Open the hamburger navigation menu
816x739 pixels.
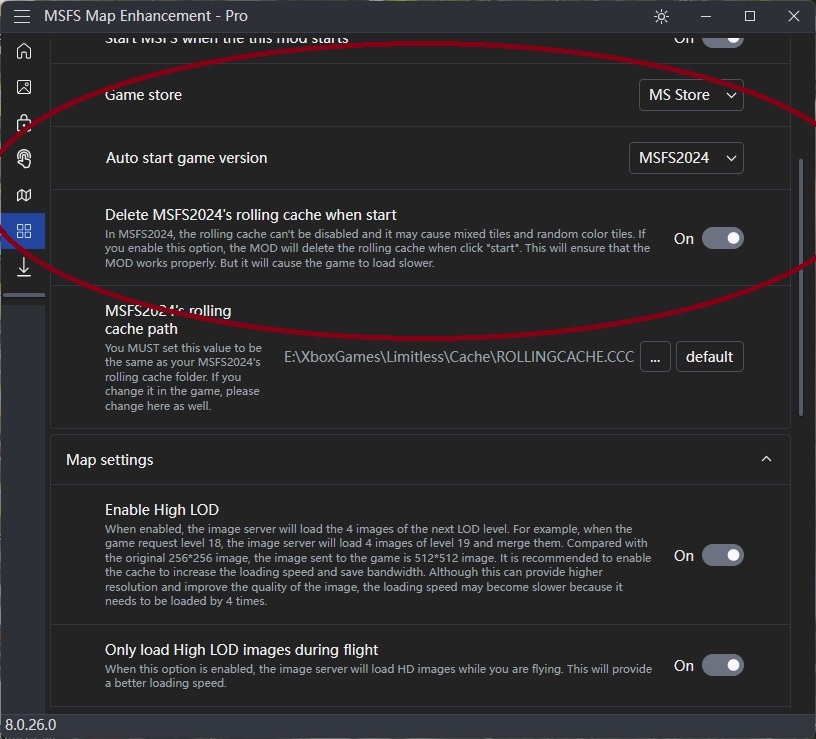tap(22, 16)
